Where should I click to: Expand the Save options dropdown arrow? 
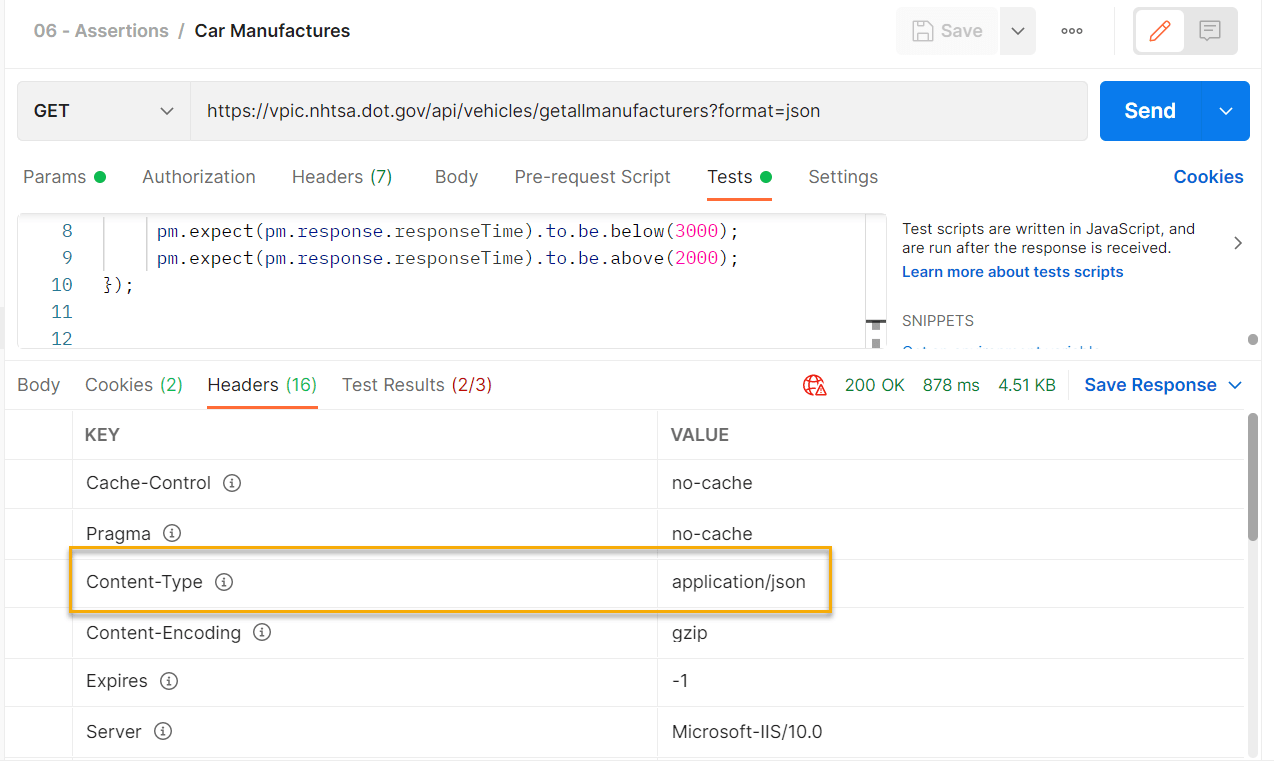point(1018,31)
